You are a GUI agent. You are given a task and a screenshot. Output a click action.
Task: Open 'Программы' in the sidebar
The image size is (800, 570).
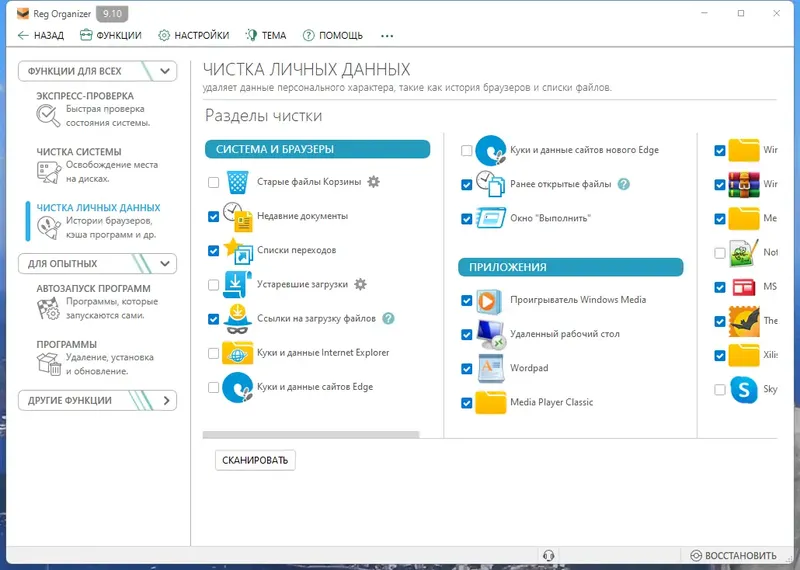[95, 358]
